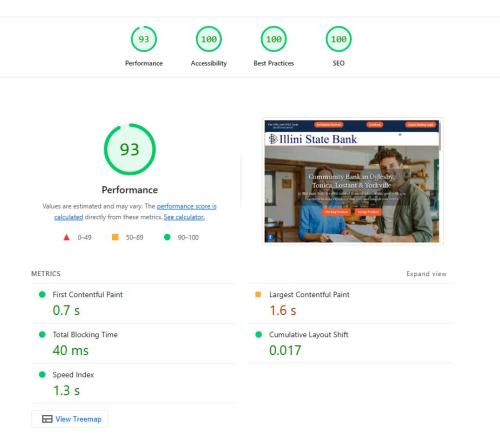Screen dimensions: 500x433
Task: Open the 'performance score is calculated' link
Action: point(135,211)
